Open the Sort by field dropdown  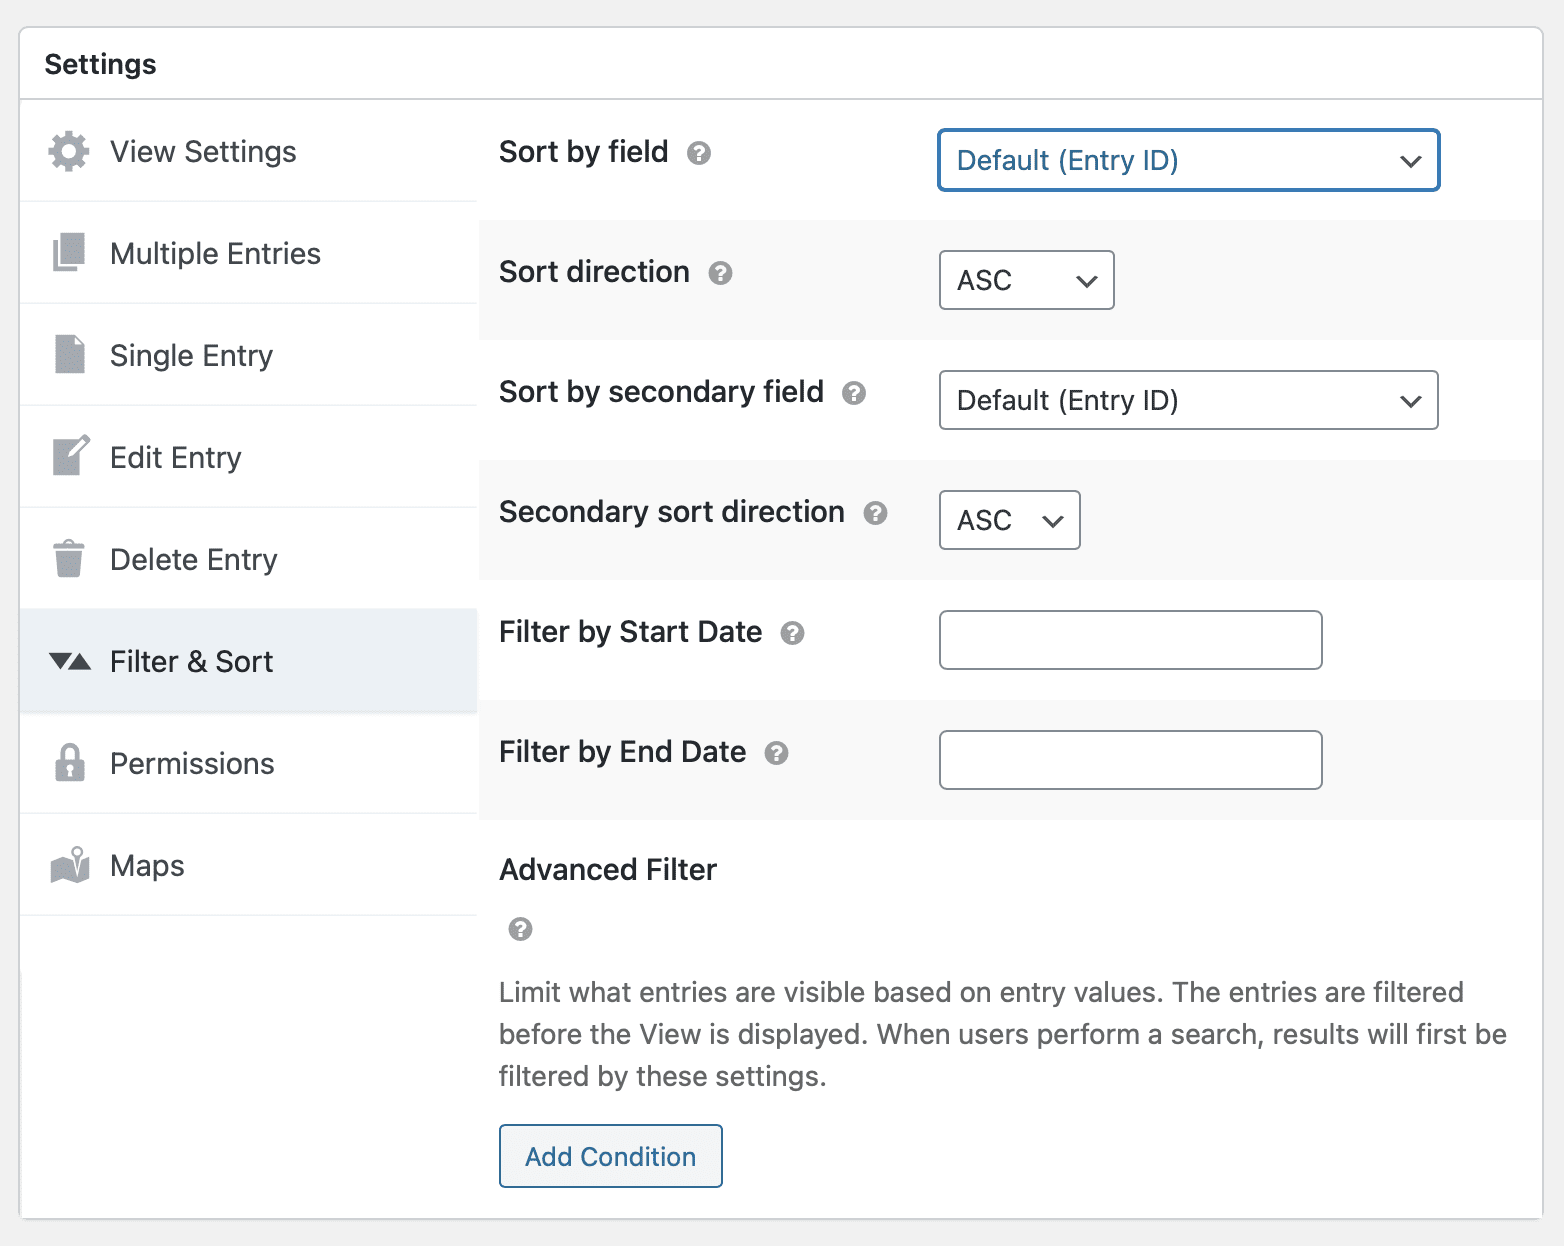[x=1188, y=160]
